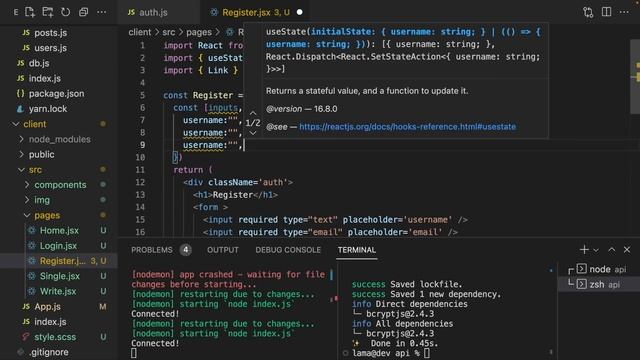Open the OUTPUT panel tab
Screen dimensions: 640x360
coord(222,250)
